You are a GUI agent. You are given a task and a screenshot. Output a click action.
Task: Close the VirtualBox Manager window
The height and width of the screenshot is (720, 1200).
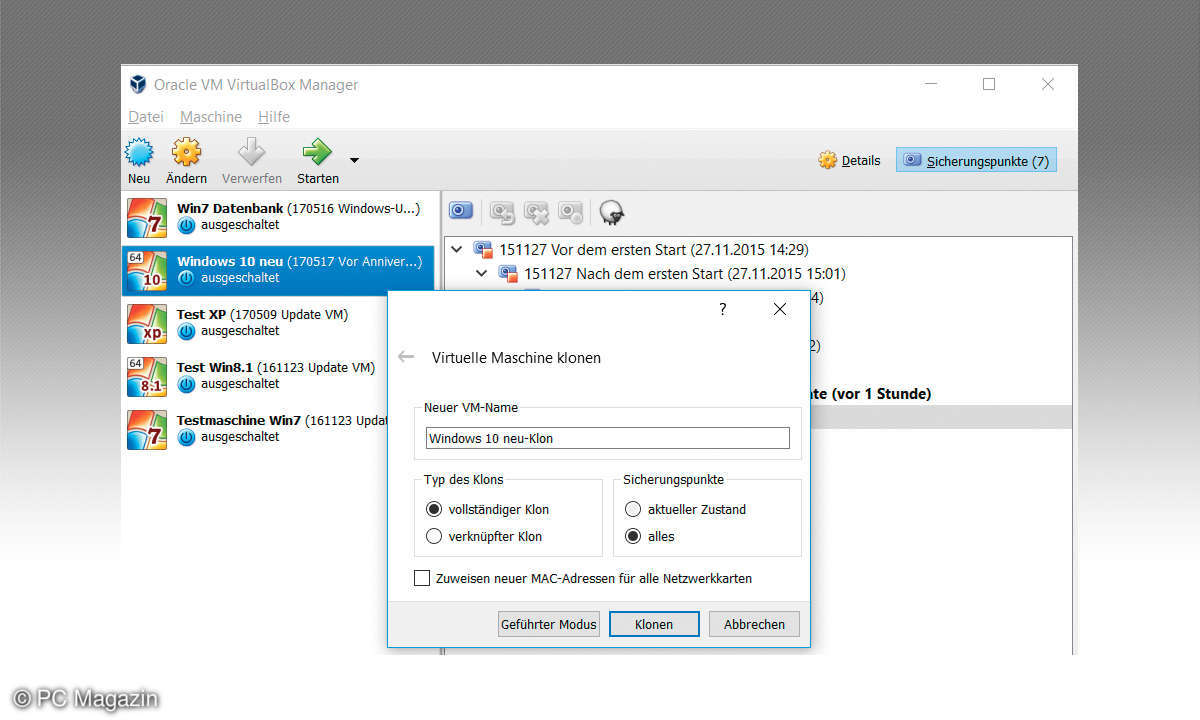[1047, 84]
